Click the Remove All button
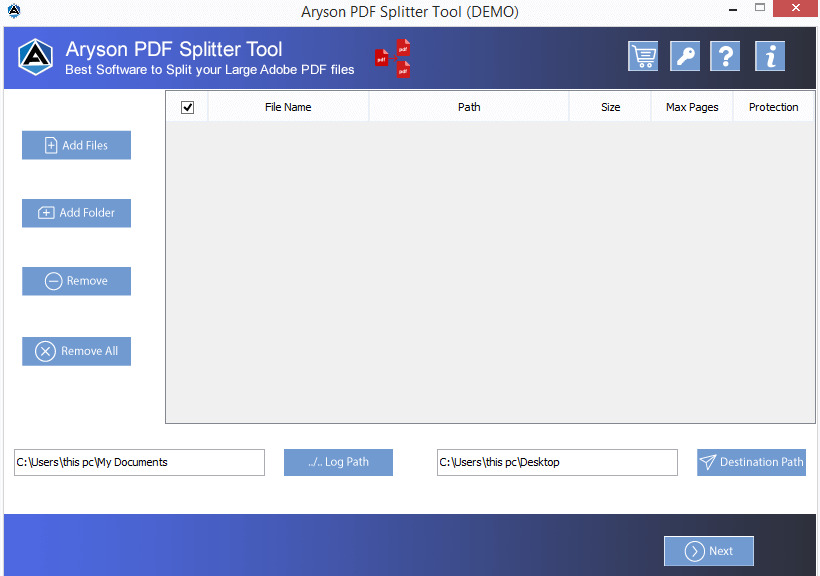The width and height of the screenshot is (820, 576). pyautogui.click(x=76, y=351)
